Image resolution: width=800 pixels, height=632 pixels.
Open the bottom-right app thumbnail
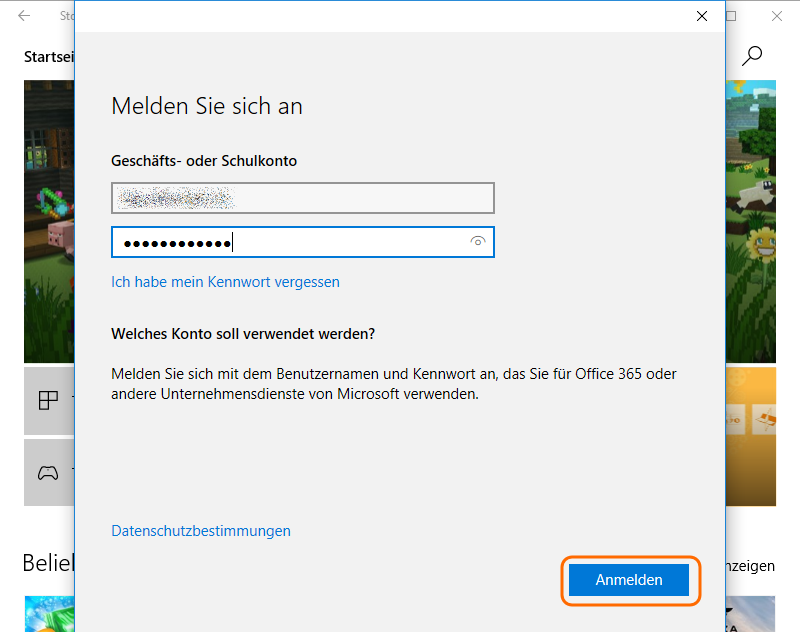tap(751, 614)
